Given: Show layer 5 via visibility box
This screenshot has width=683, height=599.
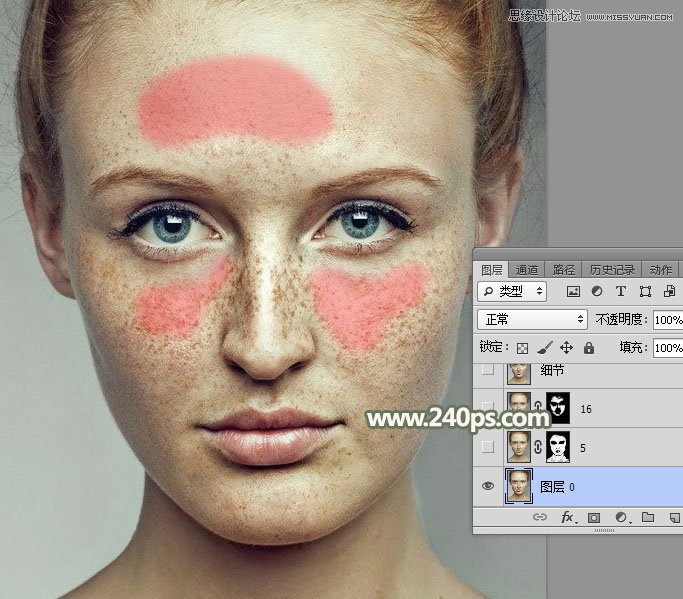Looking at the screenshot, I should point(488,446).
